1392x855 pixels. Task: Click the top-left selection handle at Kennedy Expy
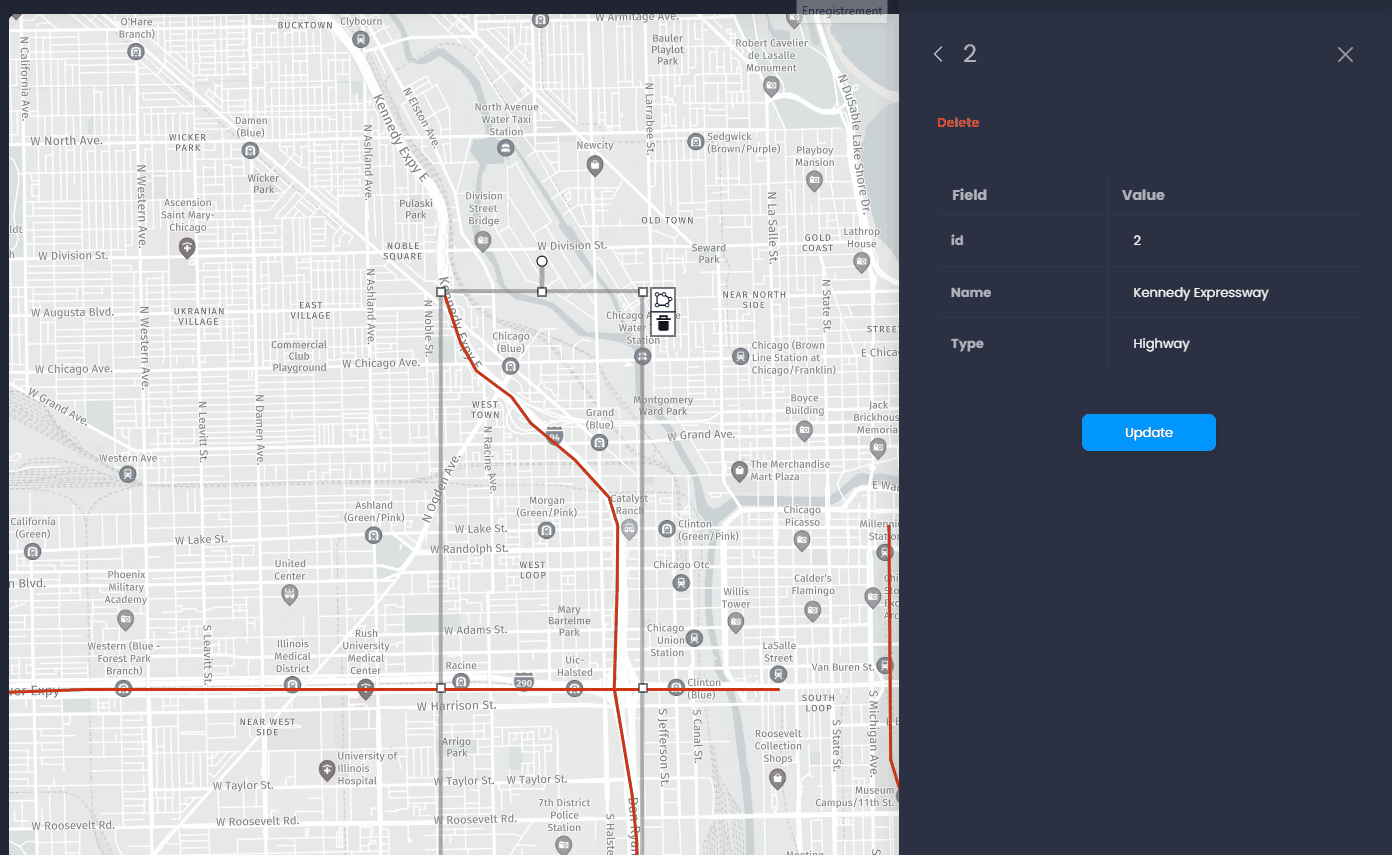(441, 292)
